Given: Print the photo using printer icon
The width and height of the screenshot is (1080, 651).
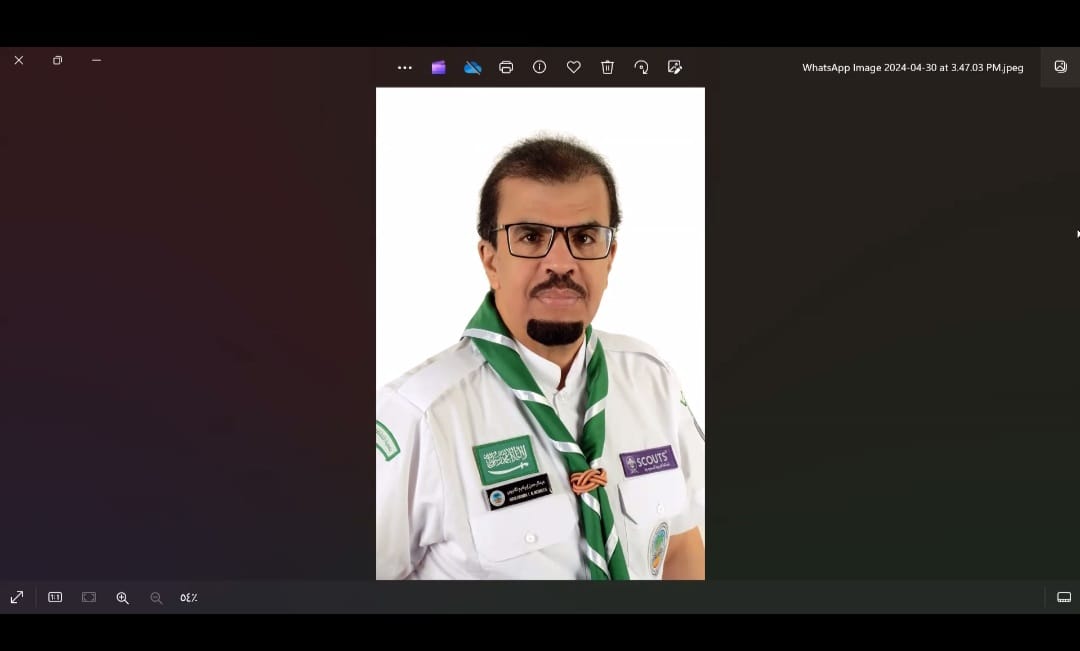Looking at the screenshot, I should point(506,68).
